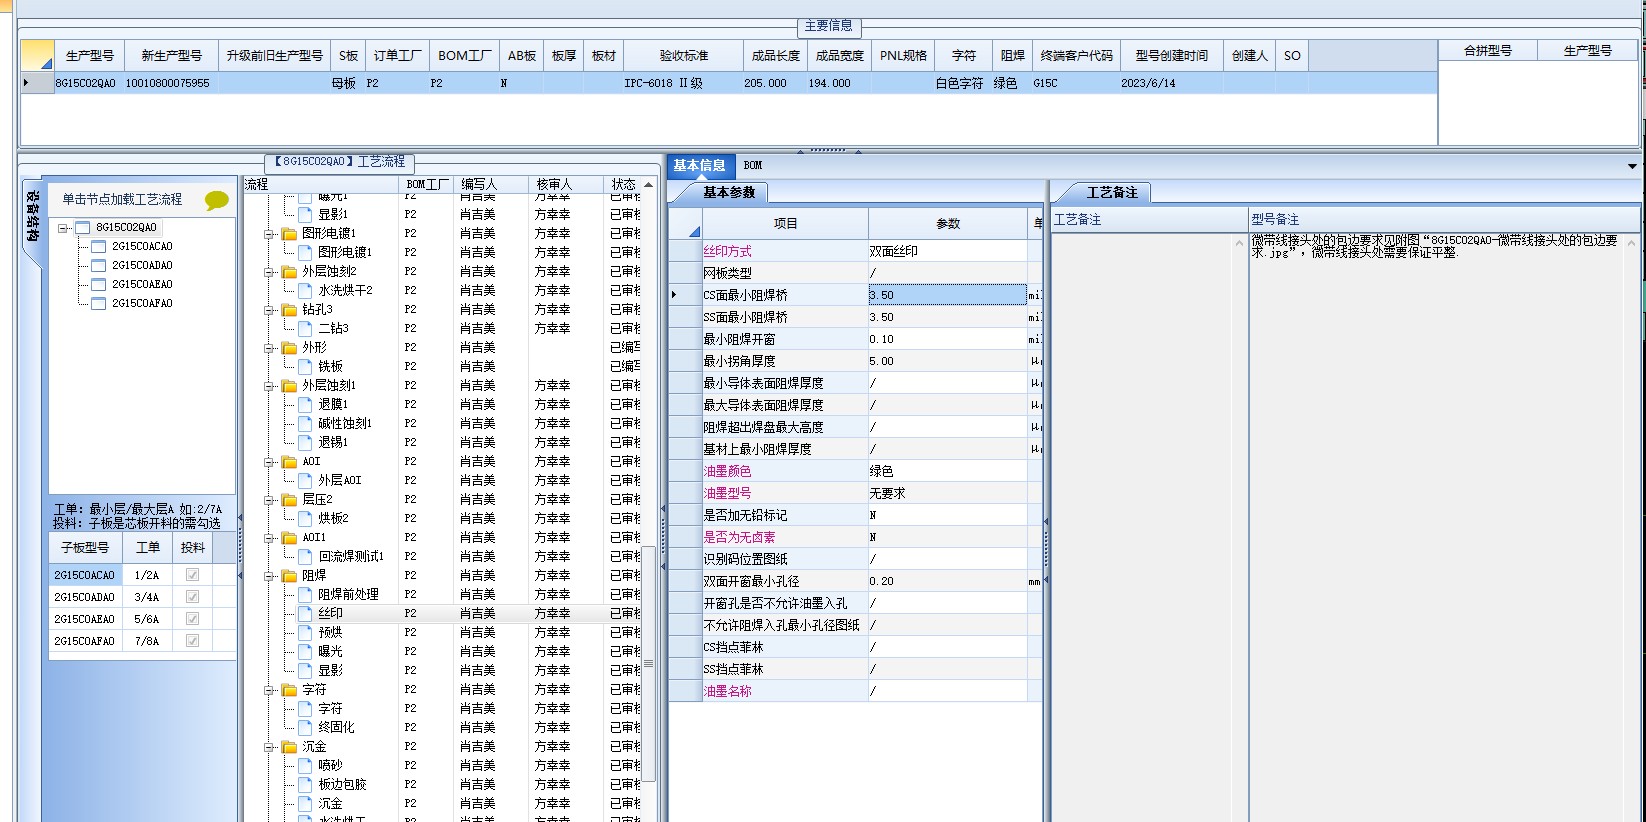1646x822 pixels.
Task: Collapse the 图形电镀1 process group
Action: 269,234
